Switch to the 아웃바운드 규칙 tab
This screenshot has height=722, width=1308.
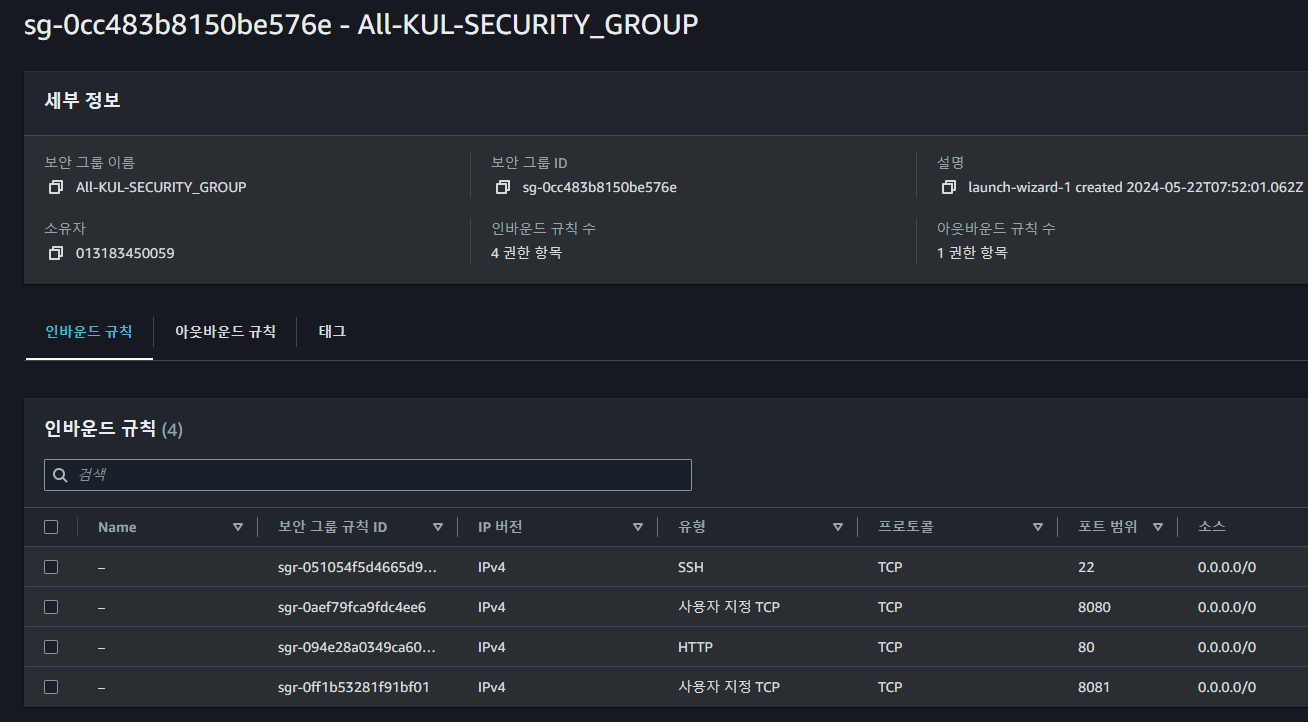[224, 331]
